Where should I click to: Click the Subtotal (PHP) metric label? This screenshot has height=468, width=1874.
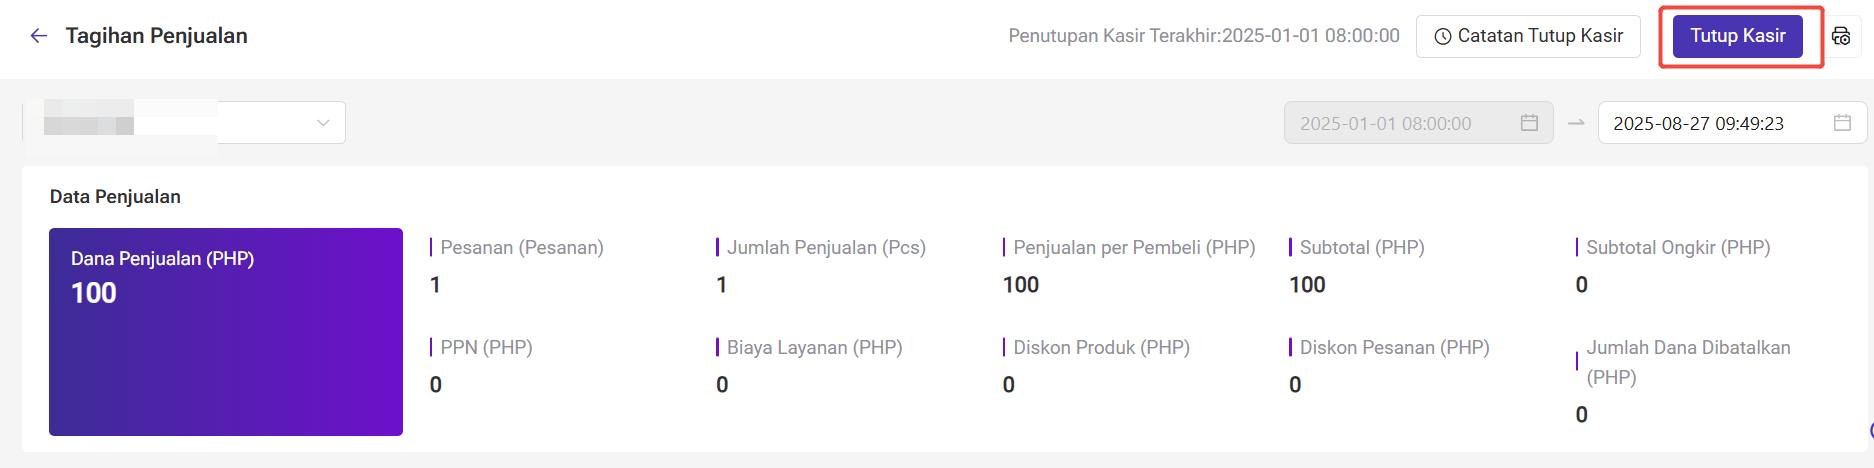(1362, 247)
